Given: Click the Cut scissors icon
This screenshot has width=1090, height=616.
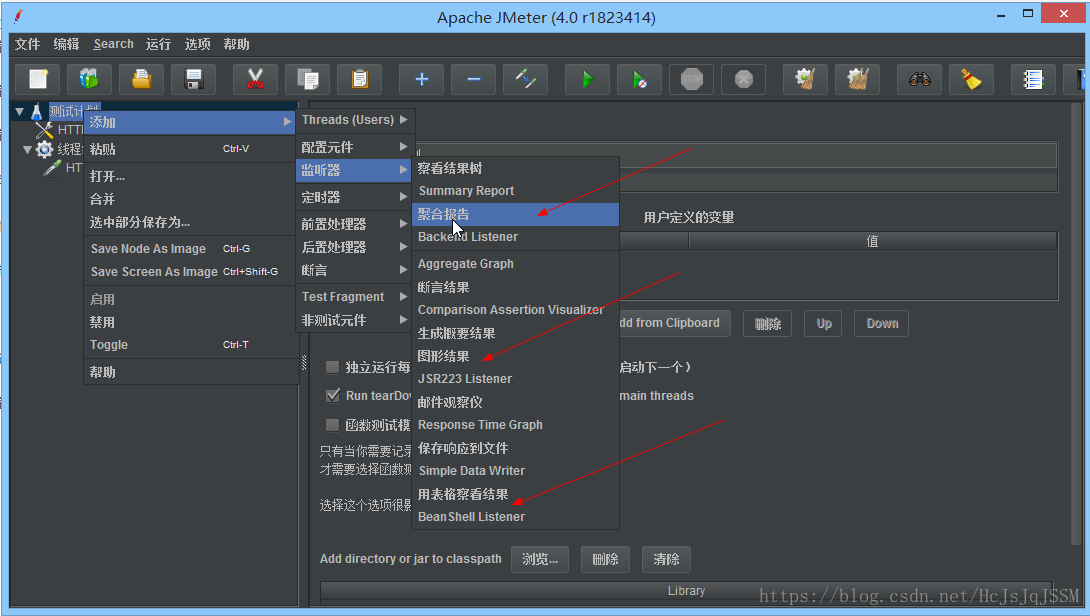Looking at the screenshot, I should 255,79.
